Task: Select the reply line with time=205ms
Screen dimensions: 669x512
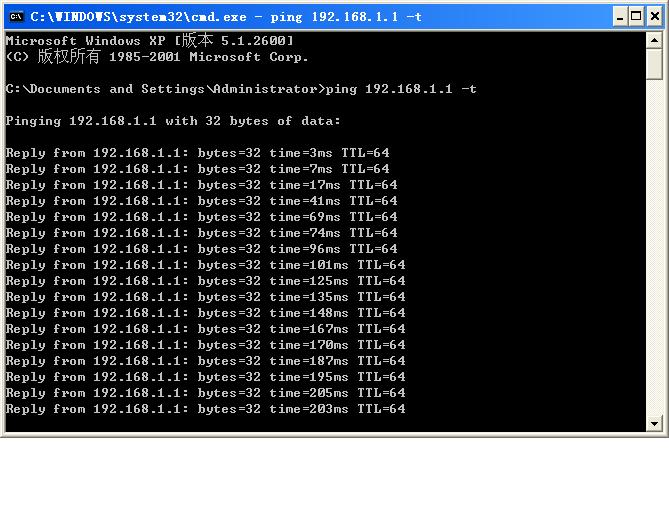Action: tap(206, 393)
